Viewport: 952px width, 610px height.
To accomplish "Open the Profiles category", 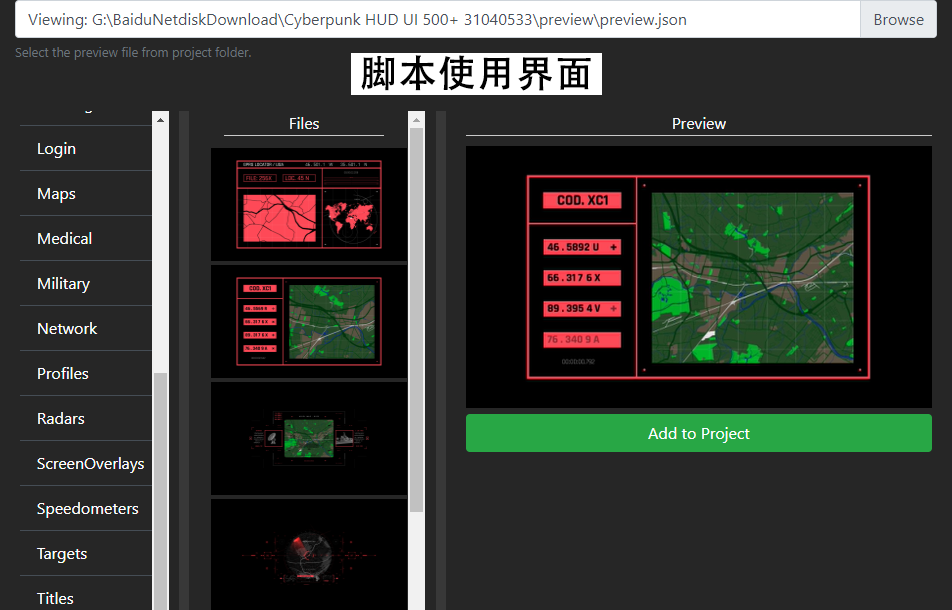I will point(86,373).
